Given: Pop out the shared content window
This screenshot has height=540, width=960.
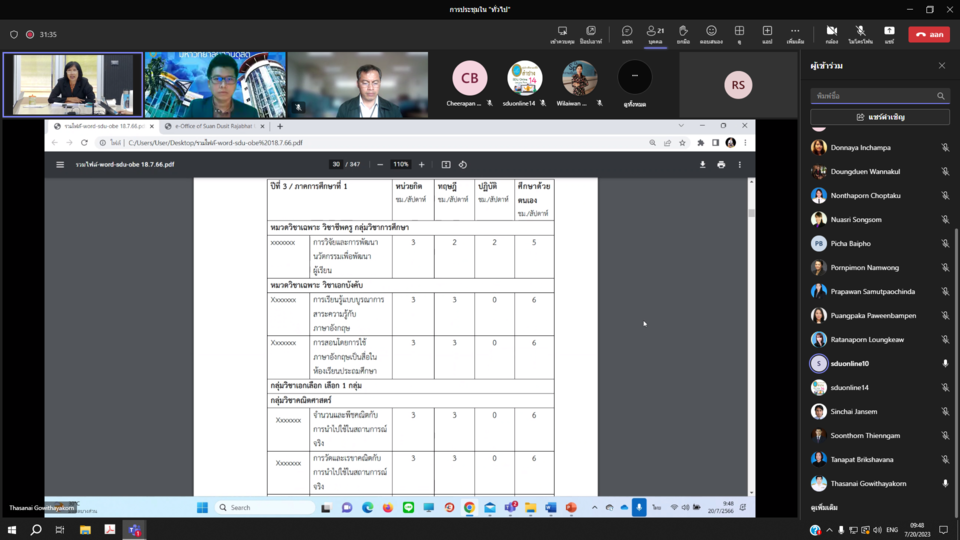Looking at the screenshot, I should tap(590, 33).
